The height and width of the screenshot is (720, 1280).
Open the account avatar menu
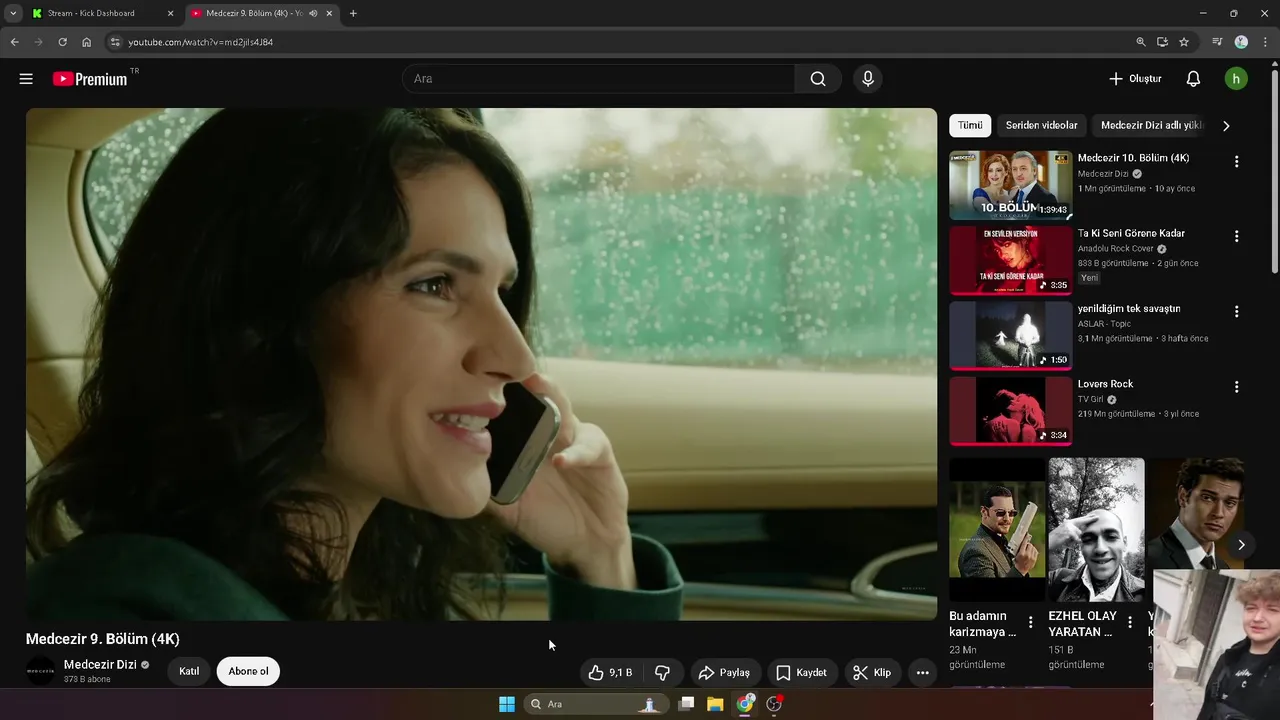pyautogui.click(x=1236, y=79)
